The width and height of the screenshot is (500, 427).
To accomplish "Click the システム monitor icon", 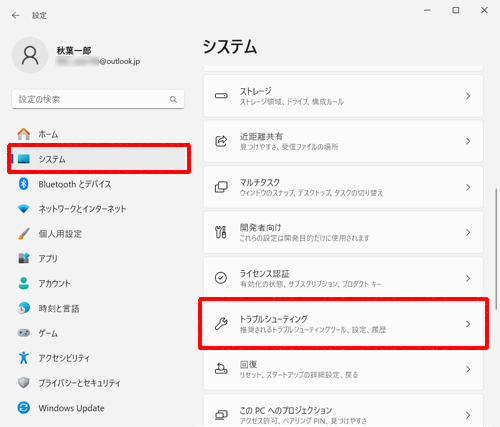I will point(24,159).
